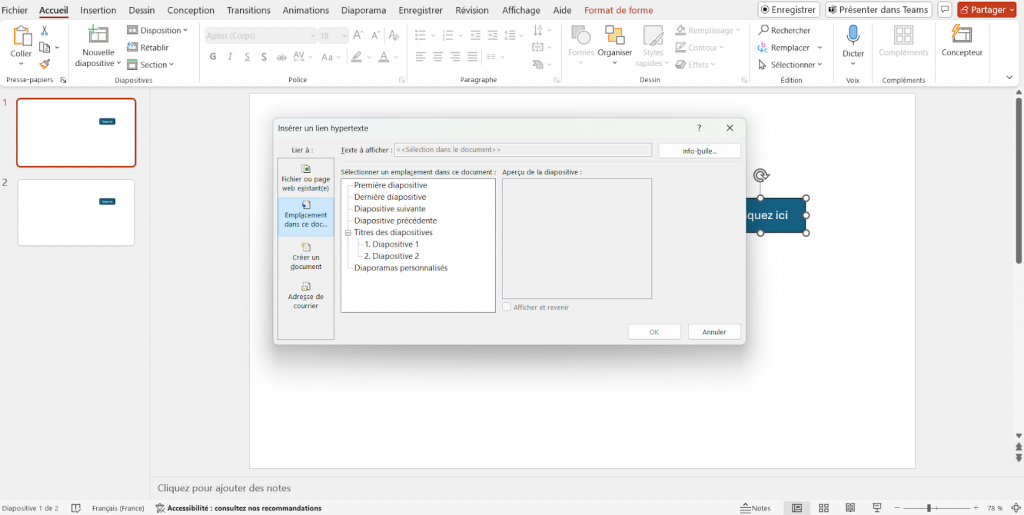
Task: Open the font name Aptos combo box
Action: pos(261,36)
